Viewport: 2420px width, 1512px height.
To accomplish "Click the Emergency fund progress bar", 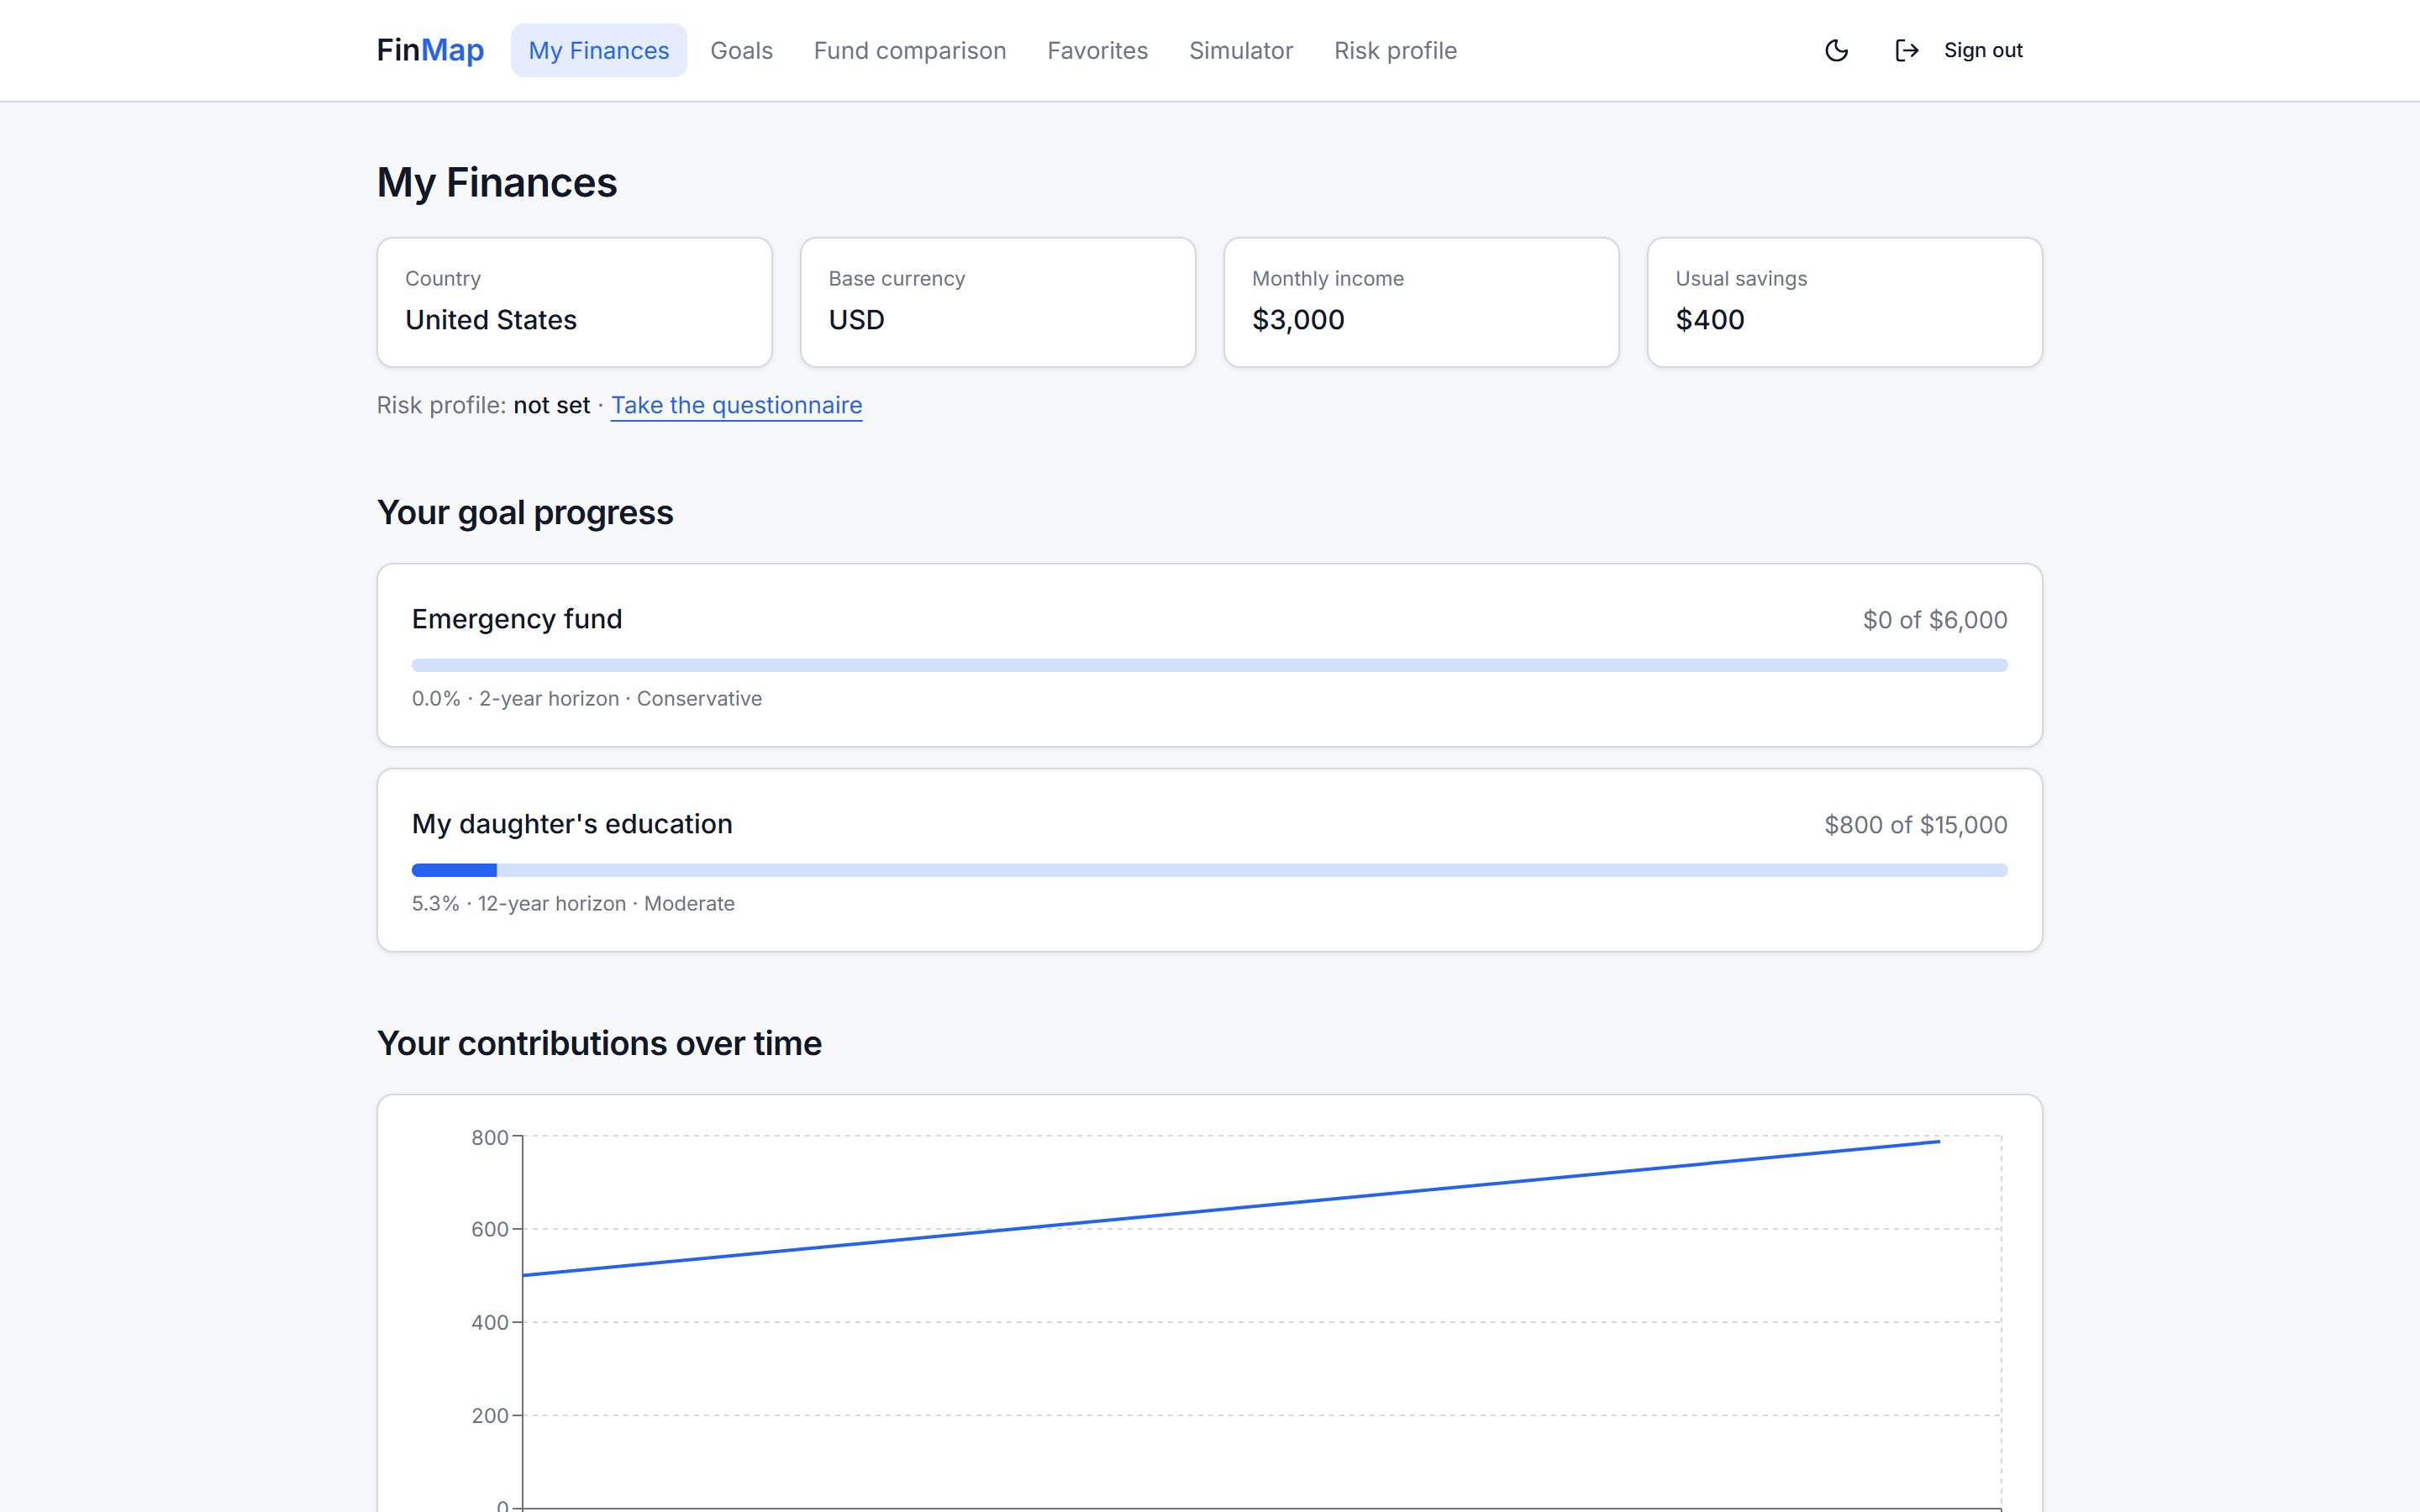I will coord(1210,665).
